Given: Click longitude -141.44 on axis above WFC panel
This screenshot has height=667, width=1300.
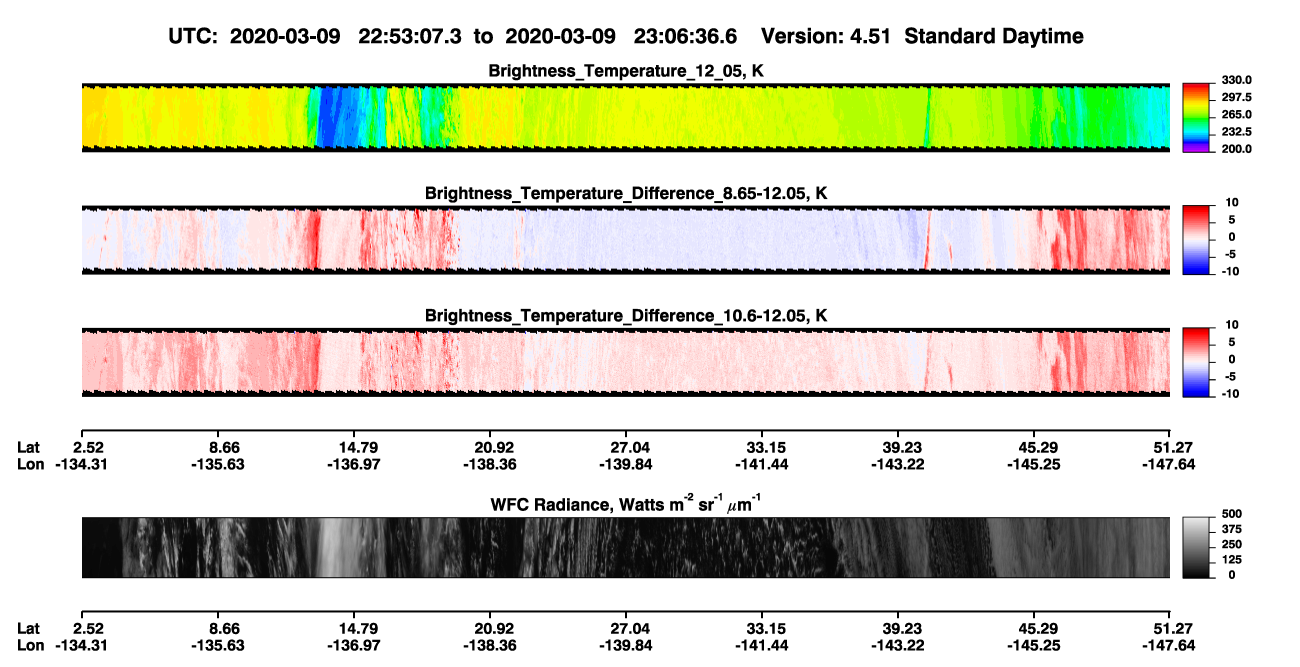Looking at the screenshot, I should (762, 464).
